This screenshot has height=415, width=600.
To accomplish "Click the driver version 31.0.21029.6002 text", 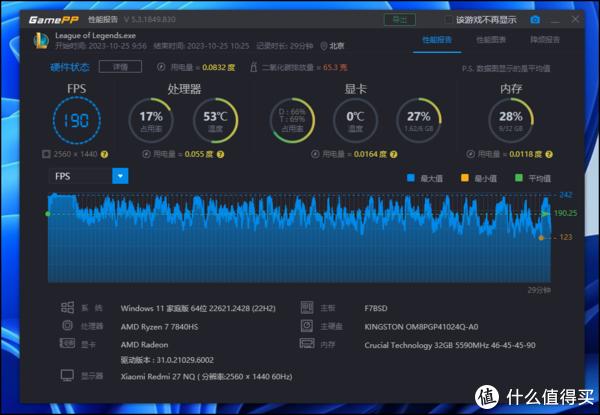I will pos(167,360).
